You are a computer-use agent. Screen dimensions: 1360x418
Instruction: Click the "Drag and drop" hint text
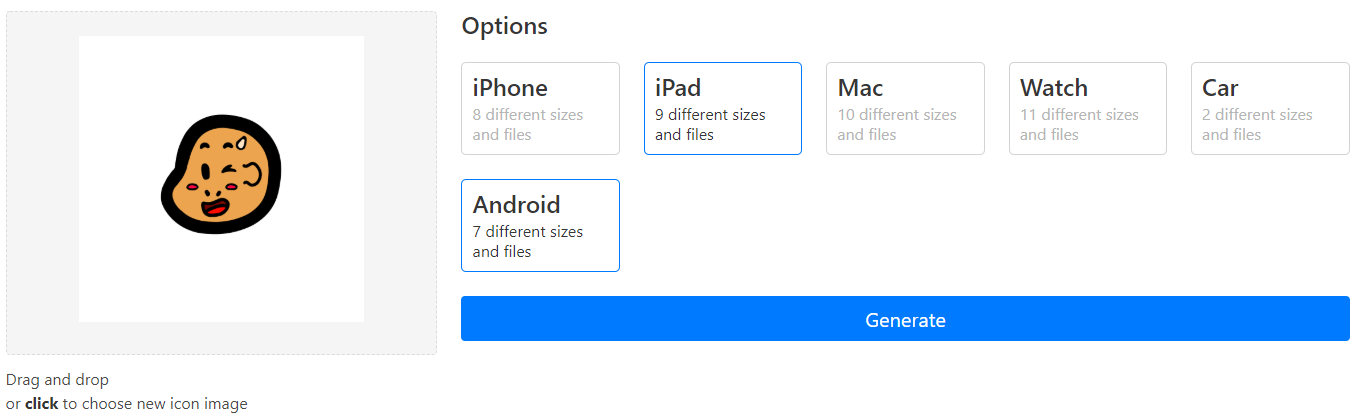[57, 380]
